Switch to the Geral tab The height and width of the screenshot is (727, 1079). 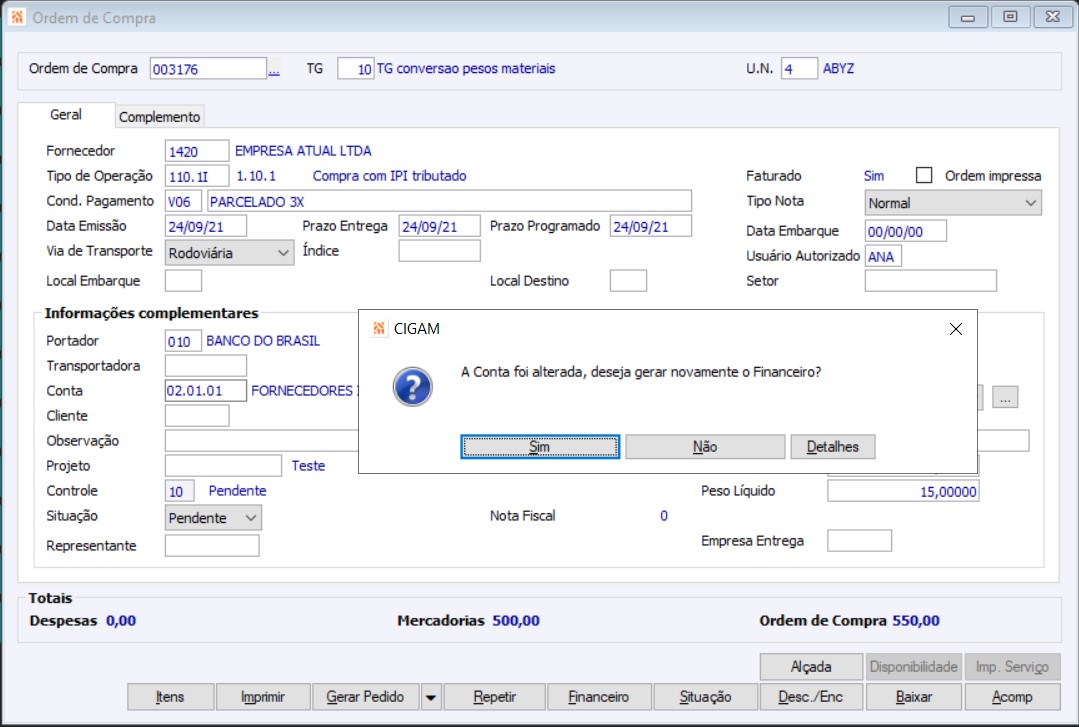click(66, 115)
